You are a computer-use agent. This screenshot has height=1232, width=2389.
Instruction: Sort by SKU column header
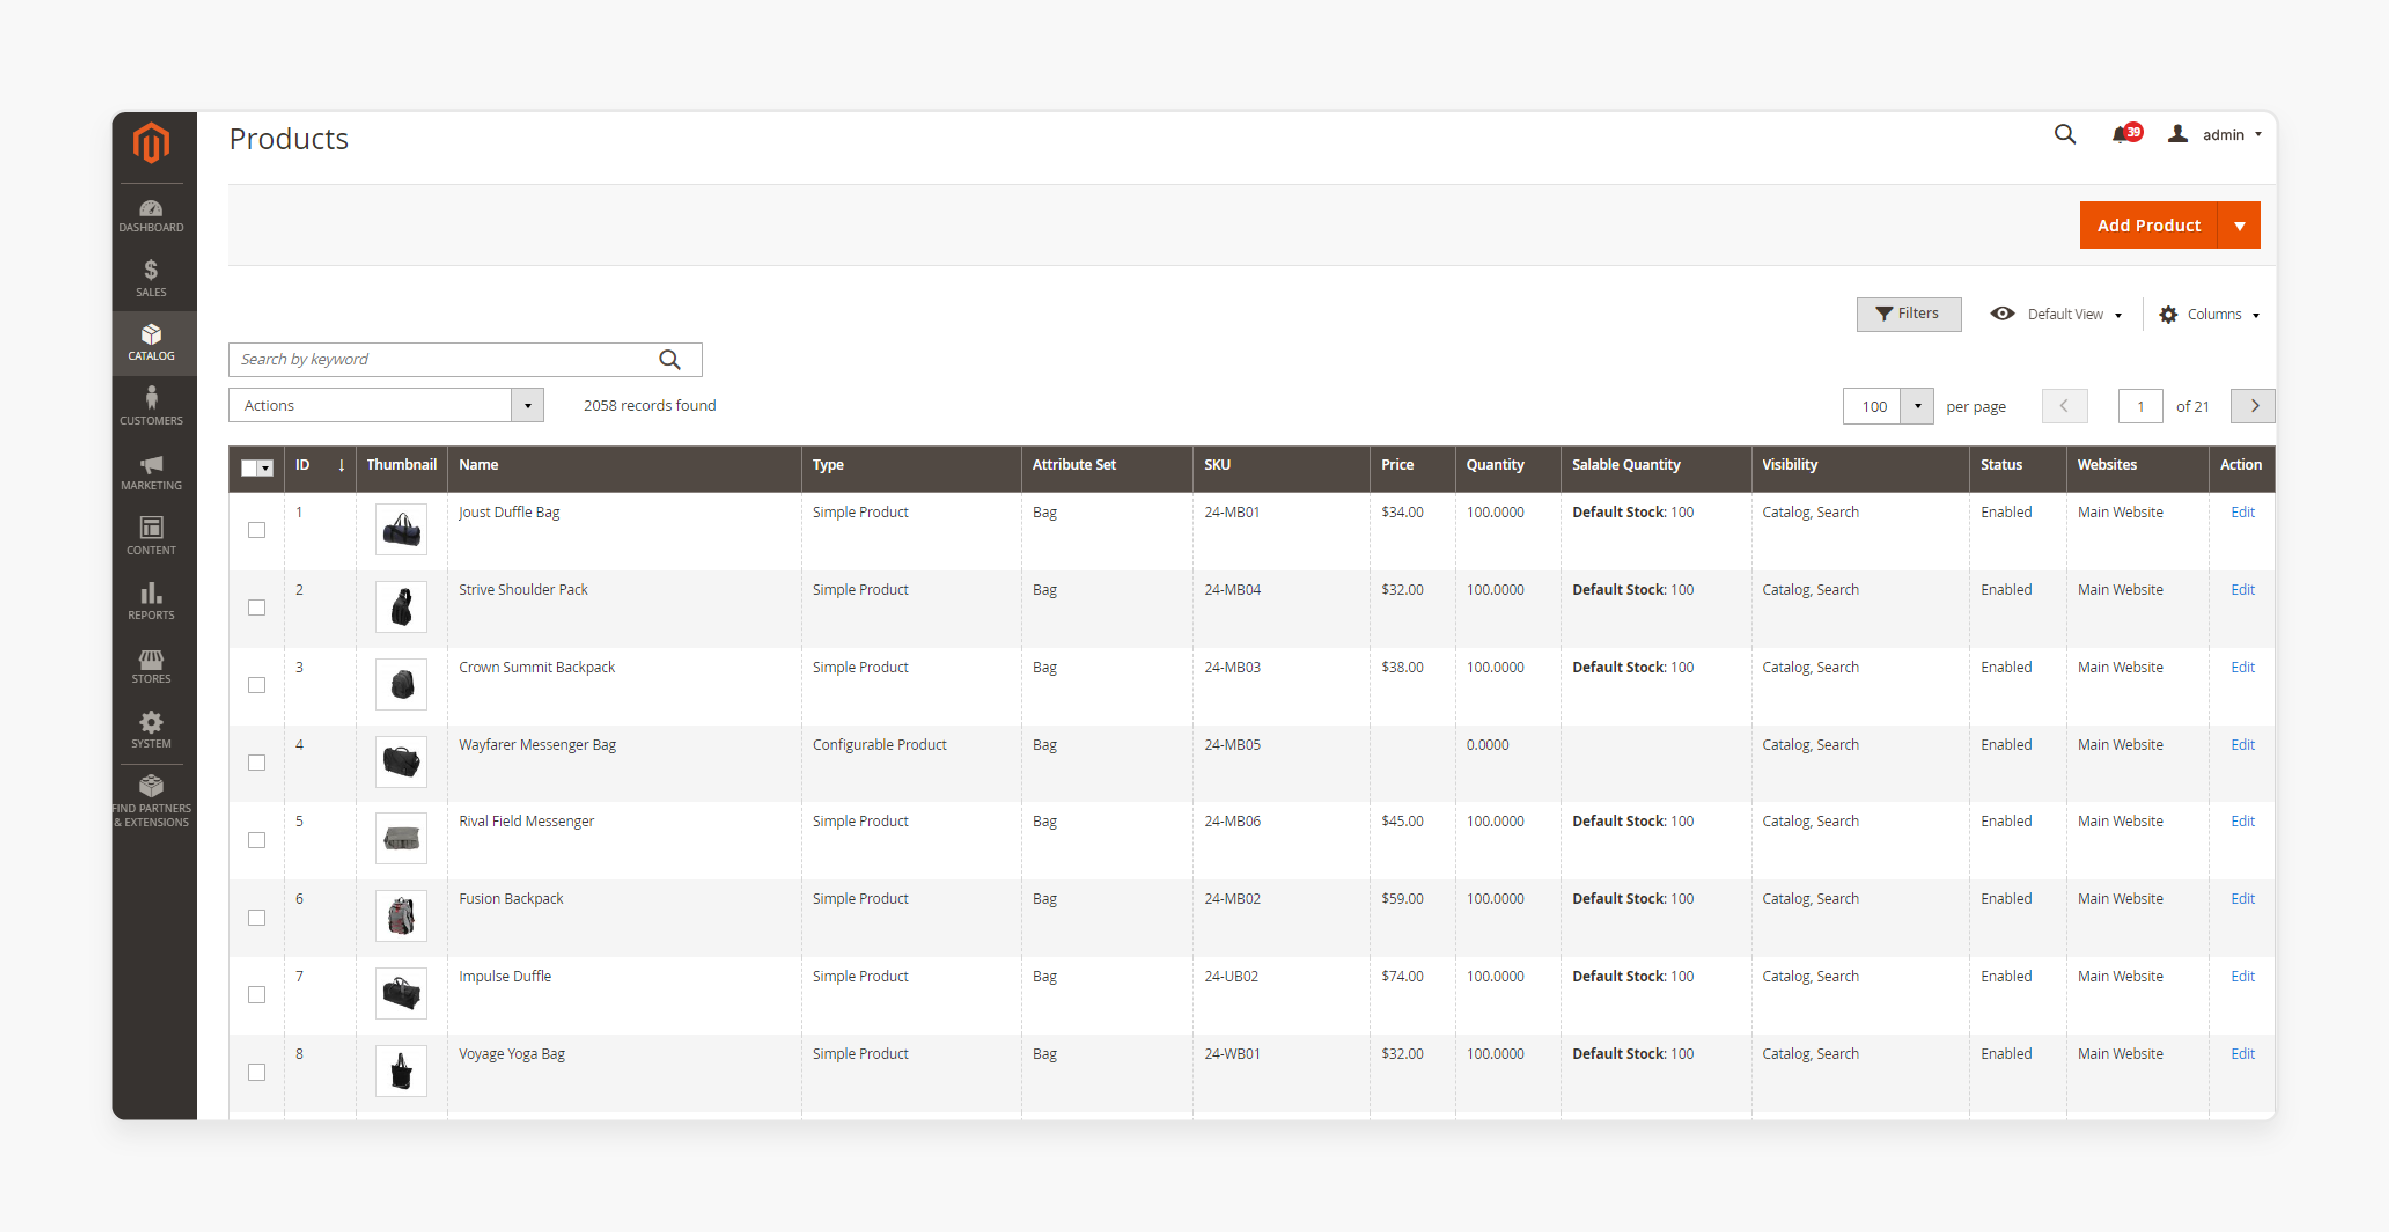[1217, 465]
